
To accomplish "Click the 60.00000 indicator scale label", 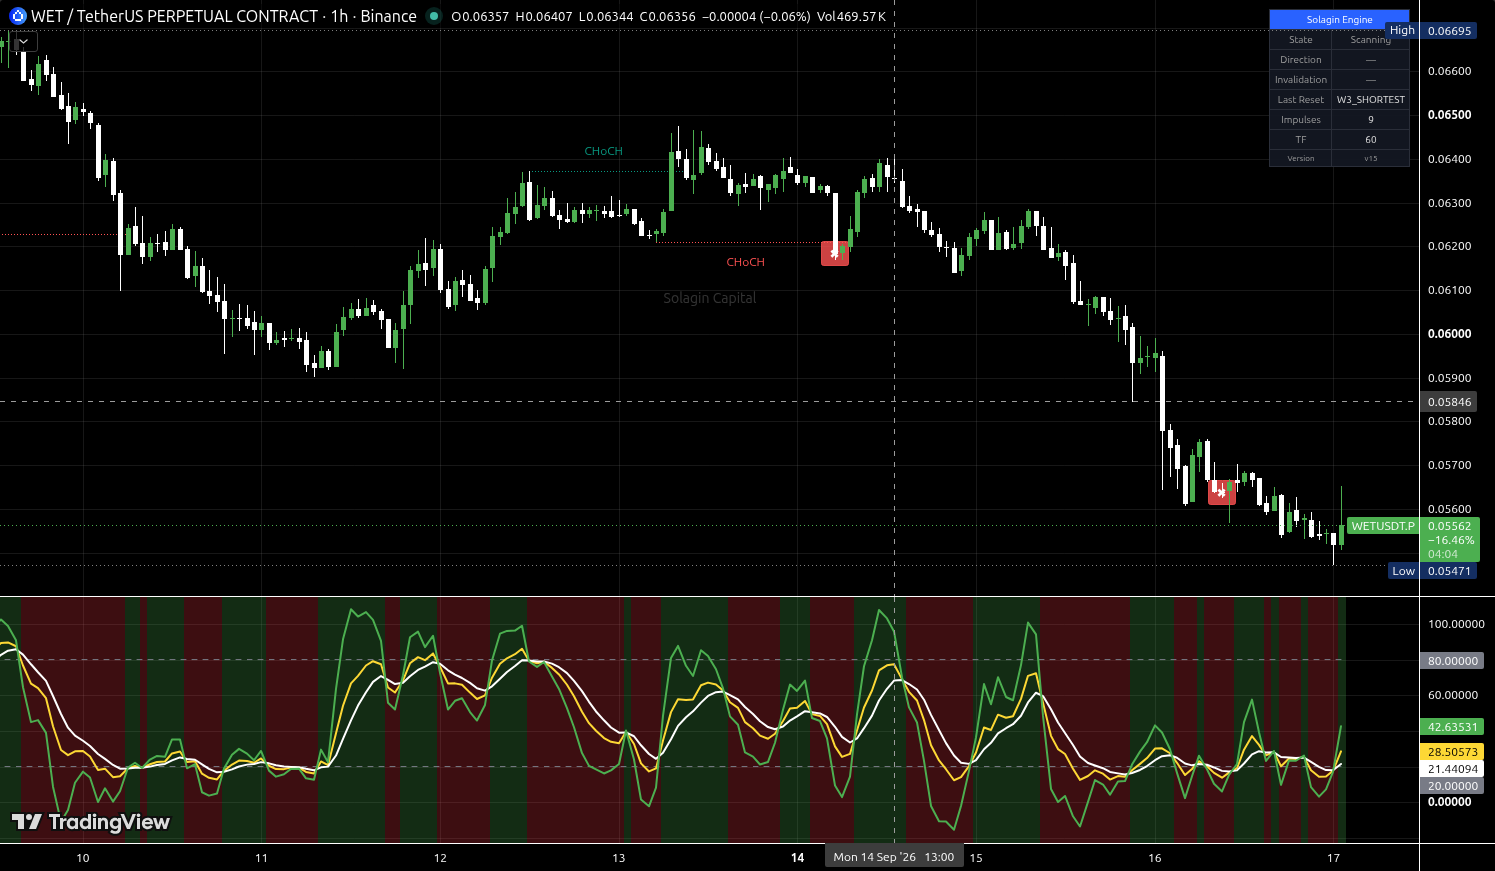I will tap(1452, 695).
